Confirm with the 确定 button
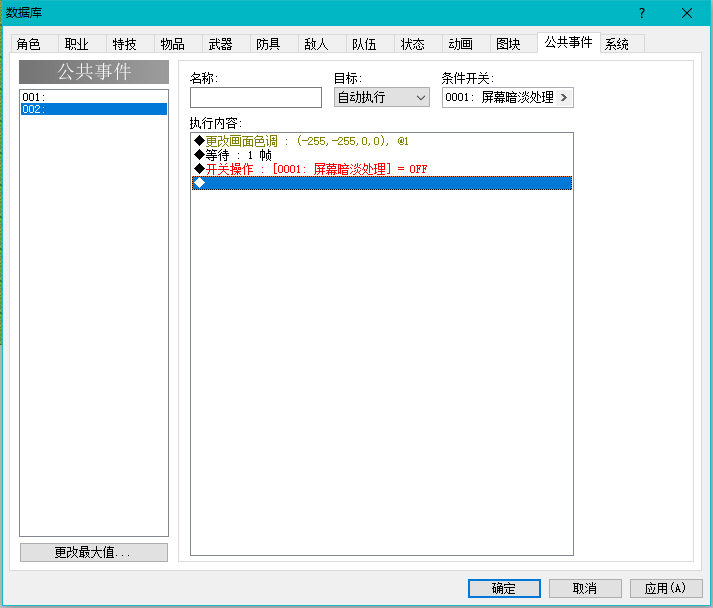Viewport: 713px width, 608px height. (504, 588)
